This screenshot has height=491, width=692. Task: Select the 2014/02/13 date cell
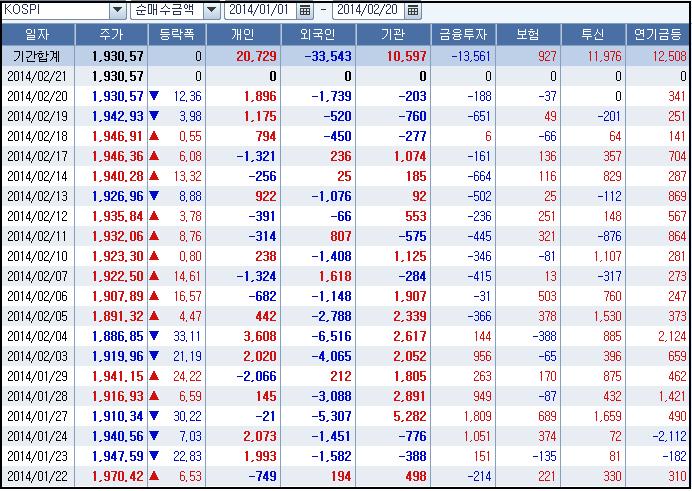pos(38,196)
